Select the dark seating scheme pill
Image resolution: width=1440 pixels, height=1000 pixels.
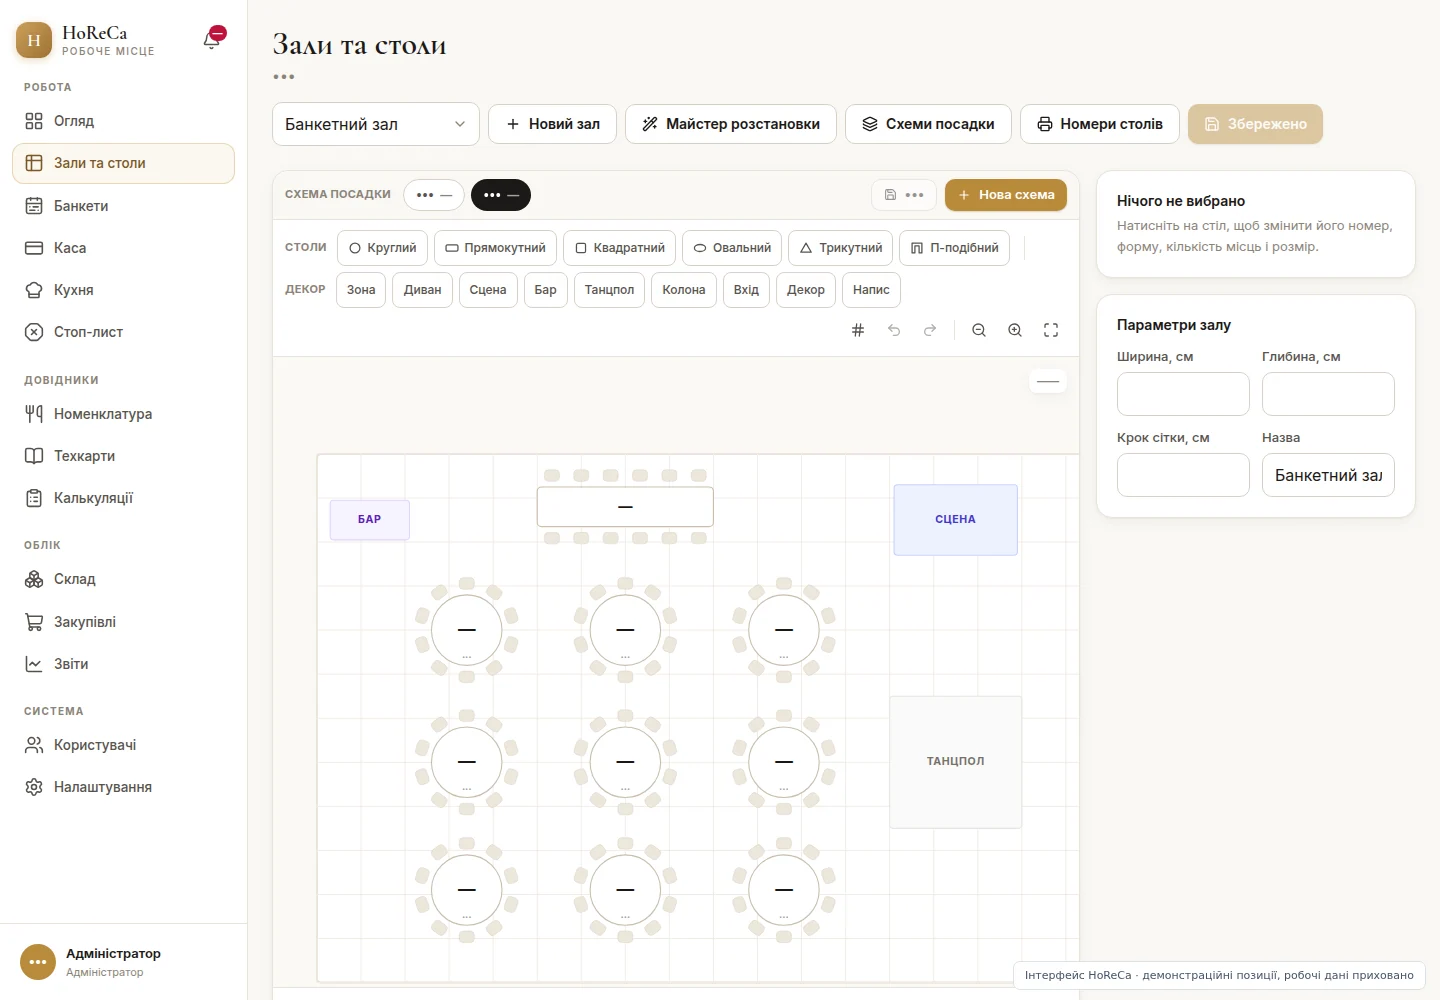[x=501, y=195]
